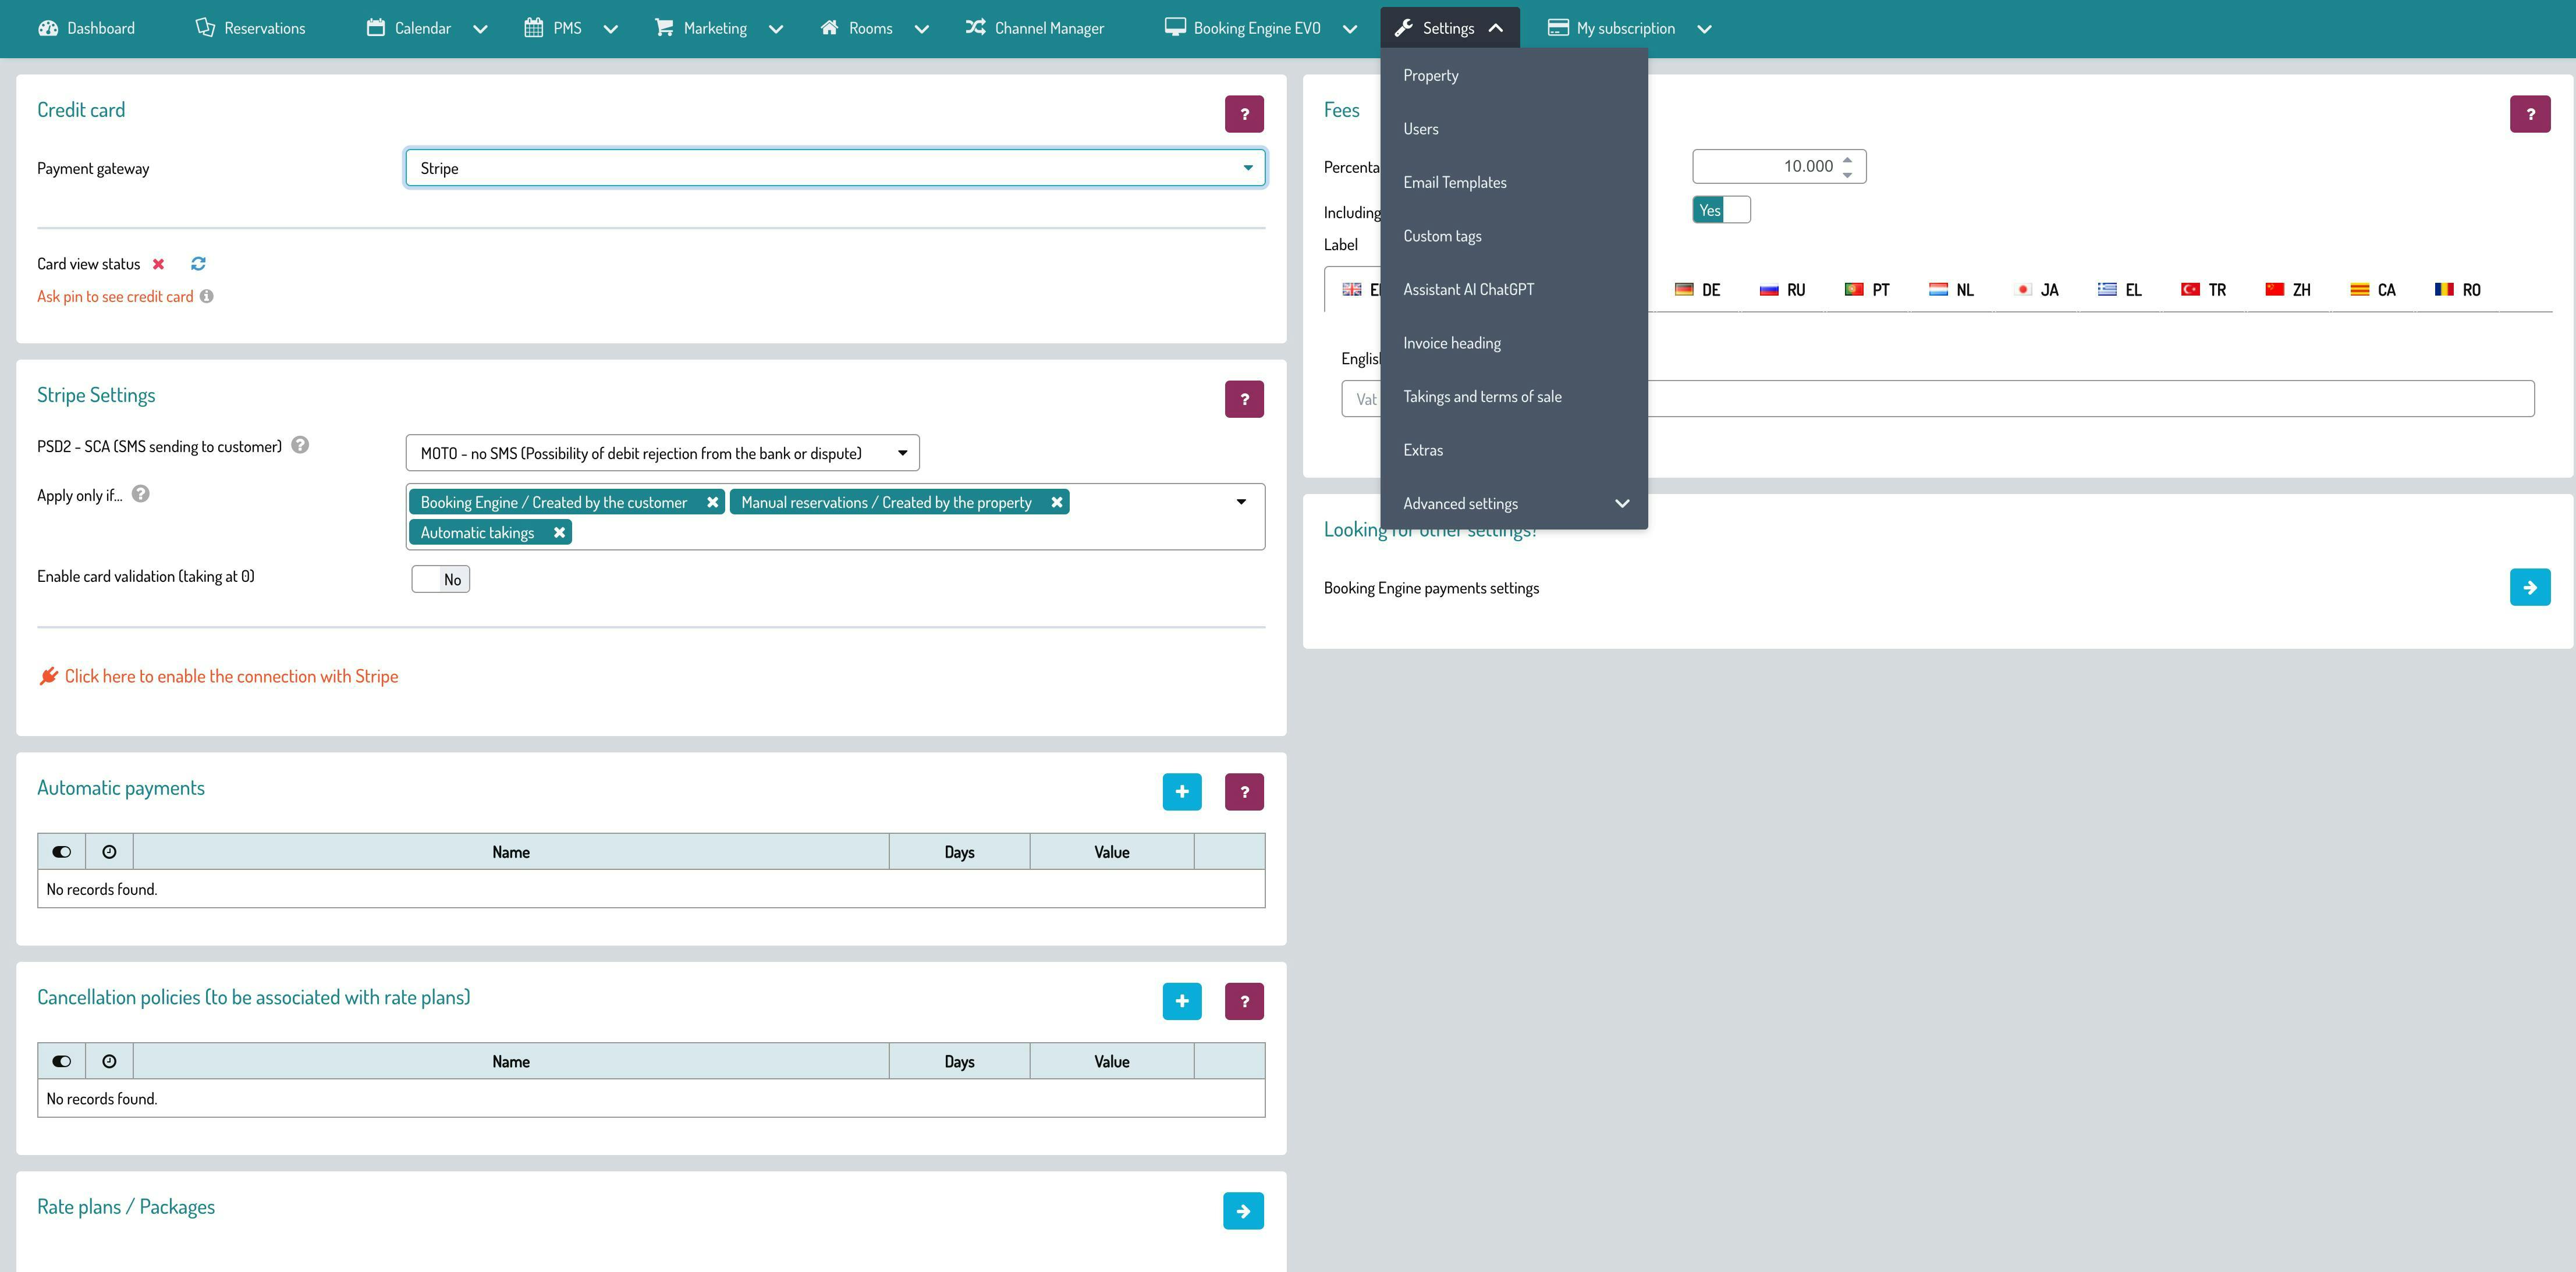Remove the Booking Engine / Created by customer tag
This screenshot has width=2576, height=1272.
[713, 503]
